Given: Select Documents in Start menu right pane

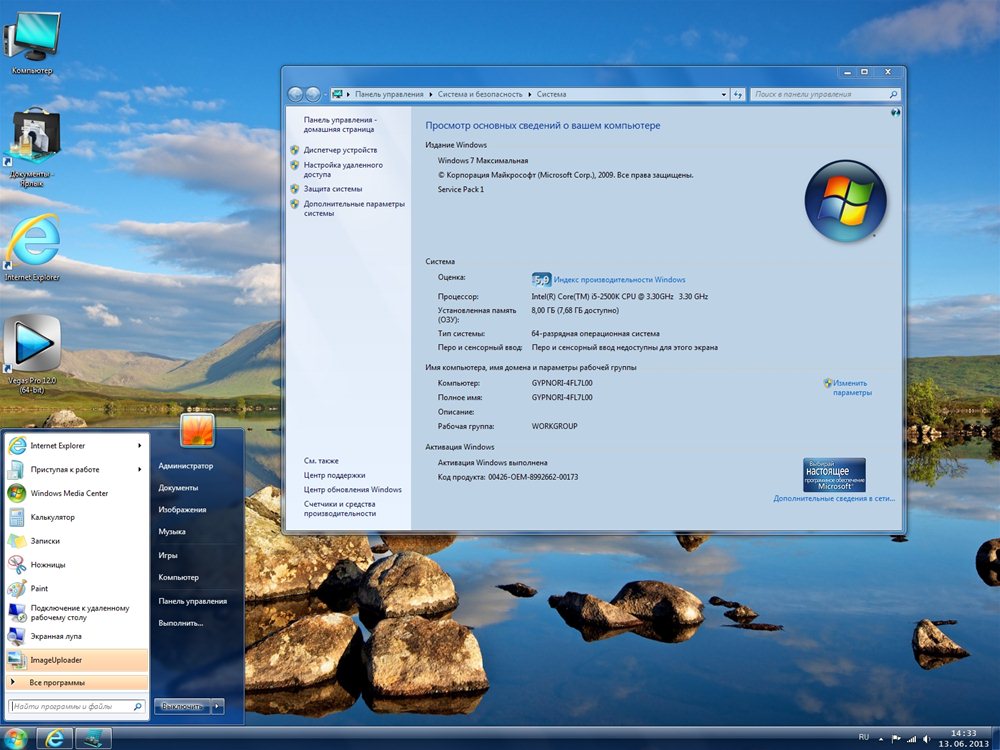Looking at the screenshot, I should tap(178, 488).
